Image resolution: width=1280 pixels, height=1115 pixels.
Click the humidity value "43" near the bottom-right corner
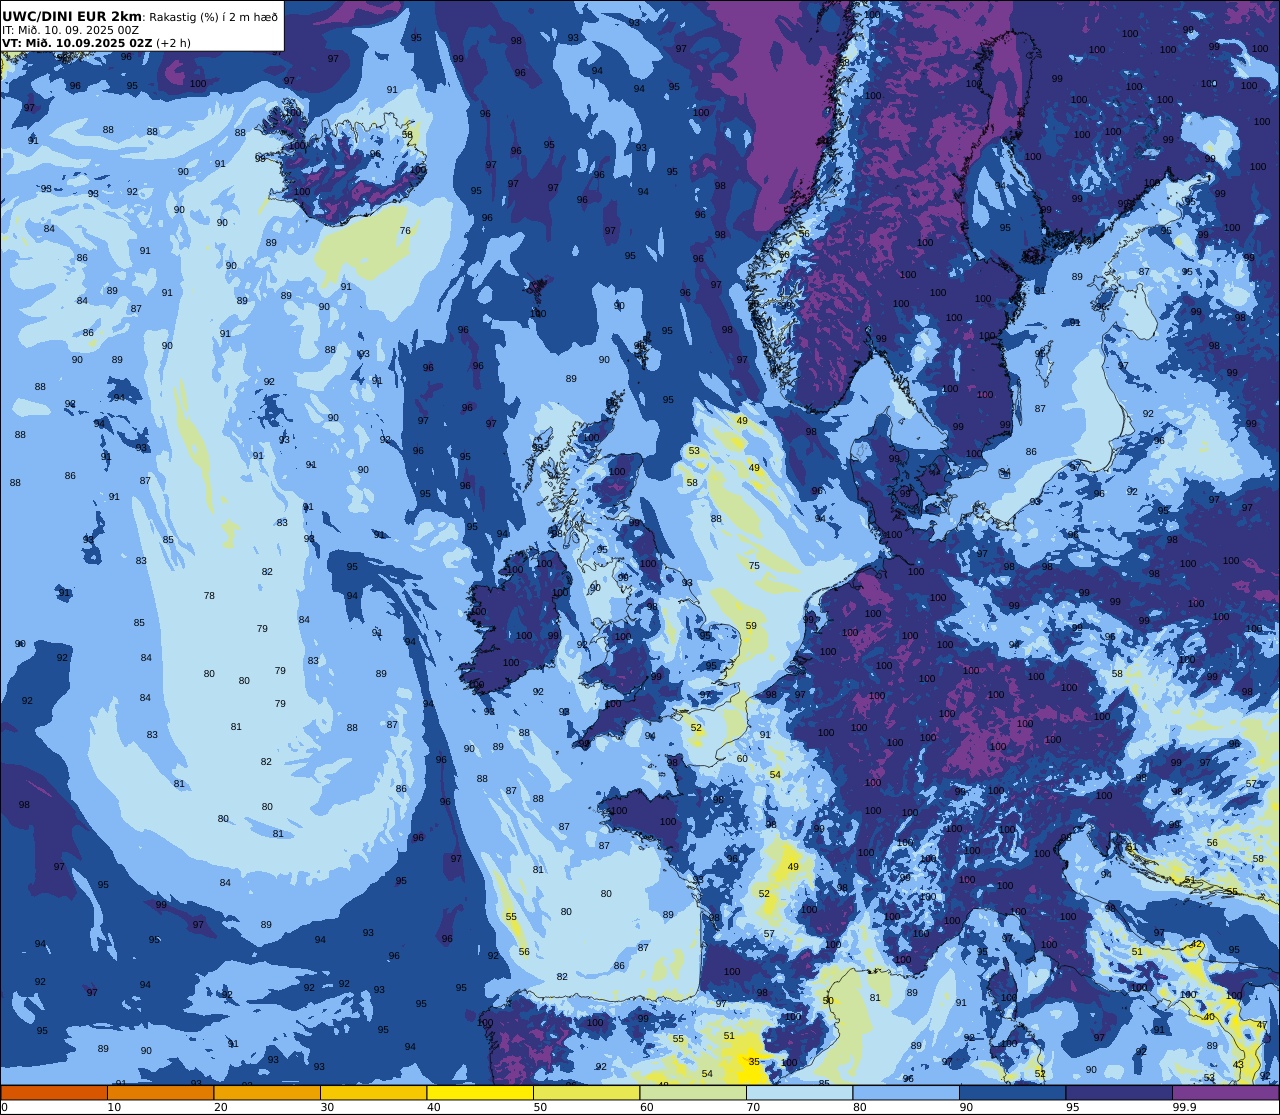1239,1065
